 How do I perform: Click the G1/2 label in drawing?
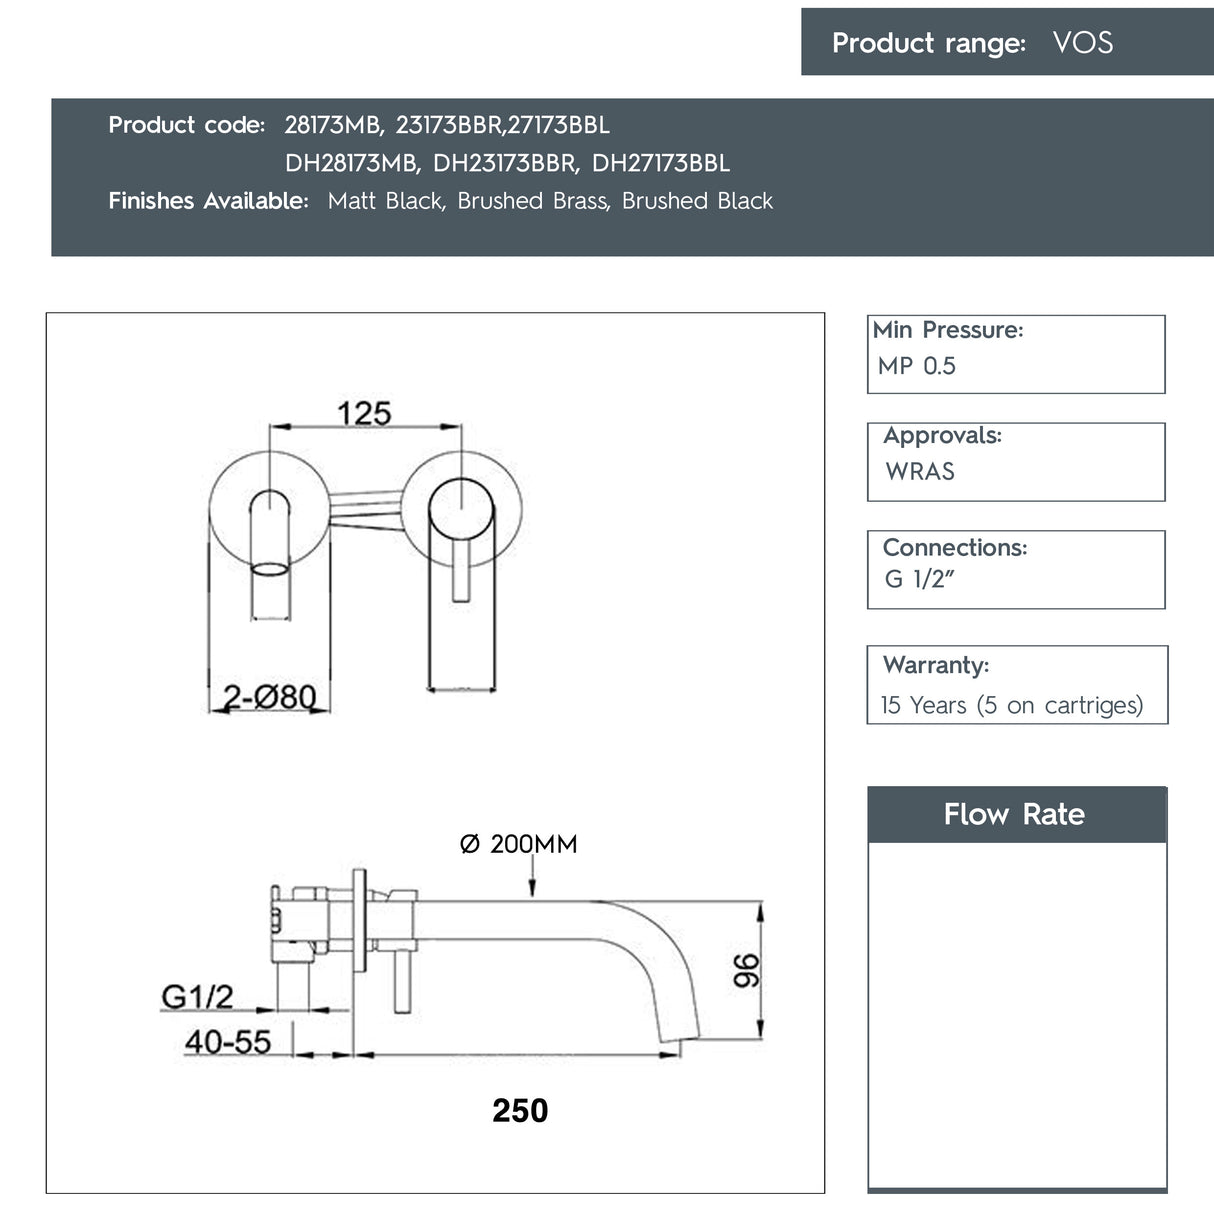pos(197,996)
